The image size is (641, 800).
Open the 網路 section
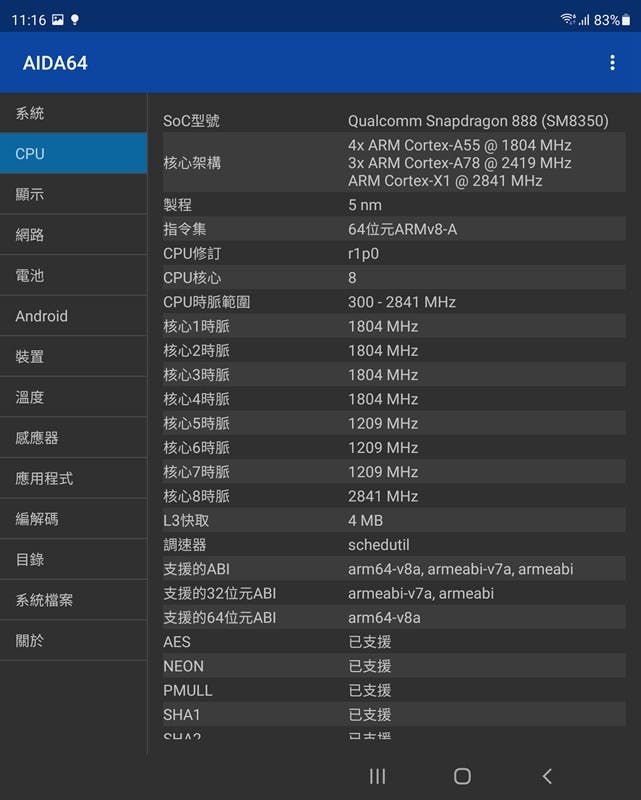coord(73,235)
